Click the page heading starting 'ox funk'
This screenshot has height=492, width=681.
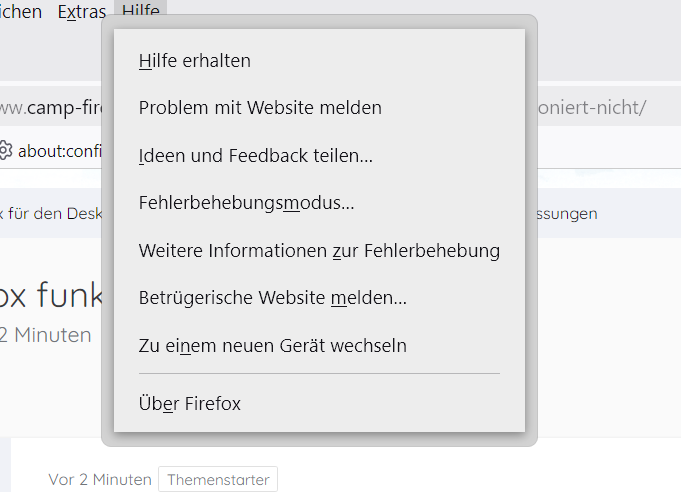pos(52,294)
